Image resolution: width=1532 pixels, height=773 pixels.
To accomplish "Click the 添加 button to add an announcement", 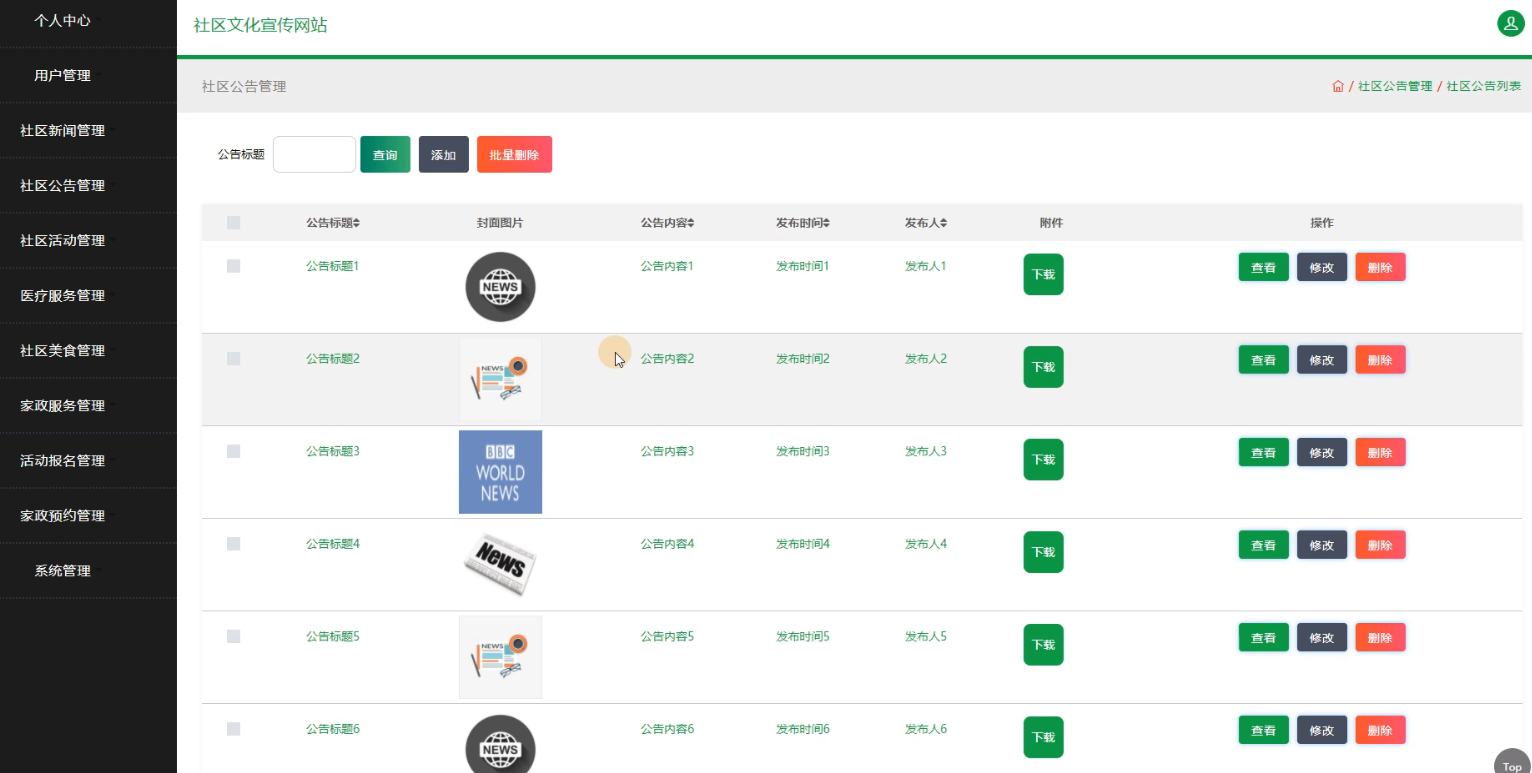I will 443,154.
